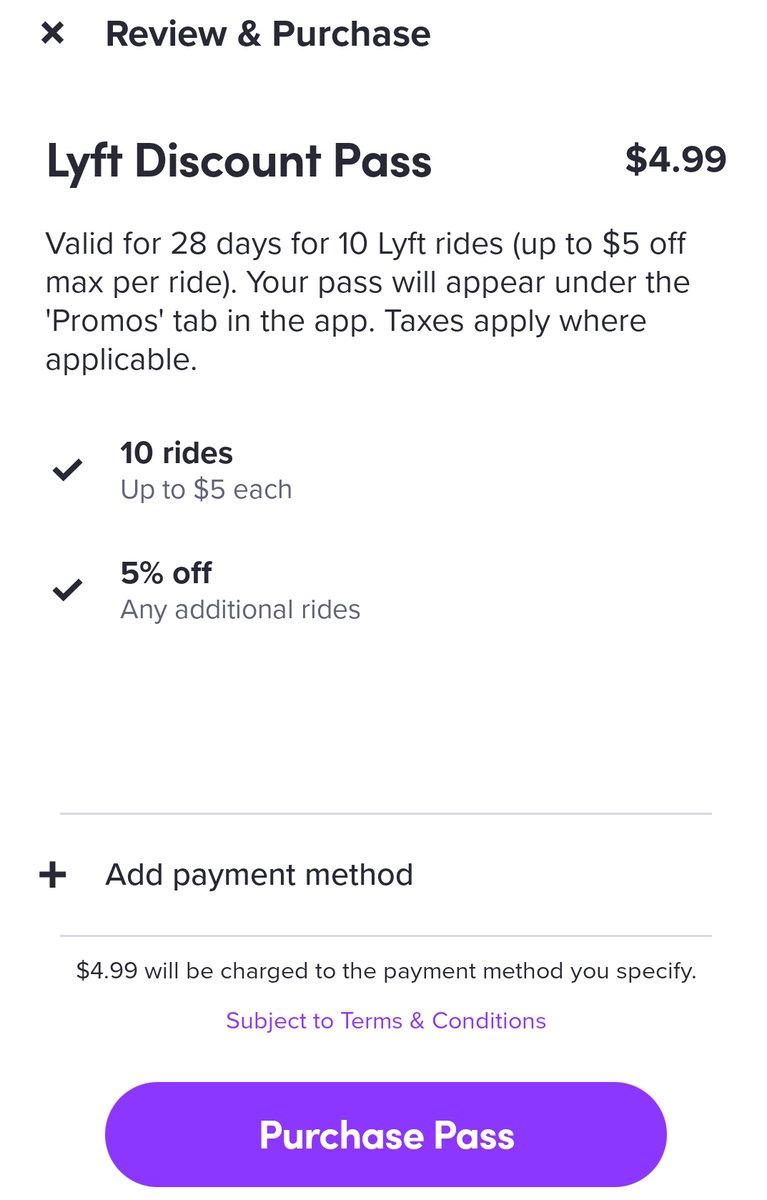Select the bold '10 rides' benefit title
This screenshot has width=767, height=1200.
(177, 453)
